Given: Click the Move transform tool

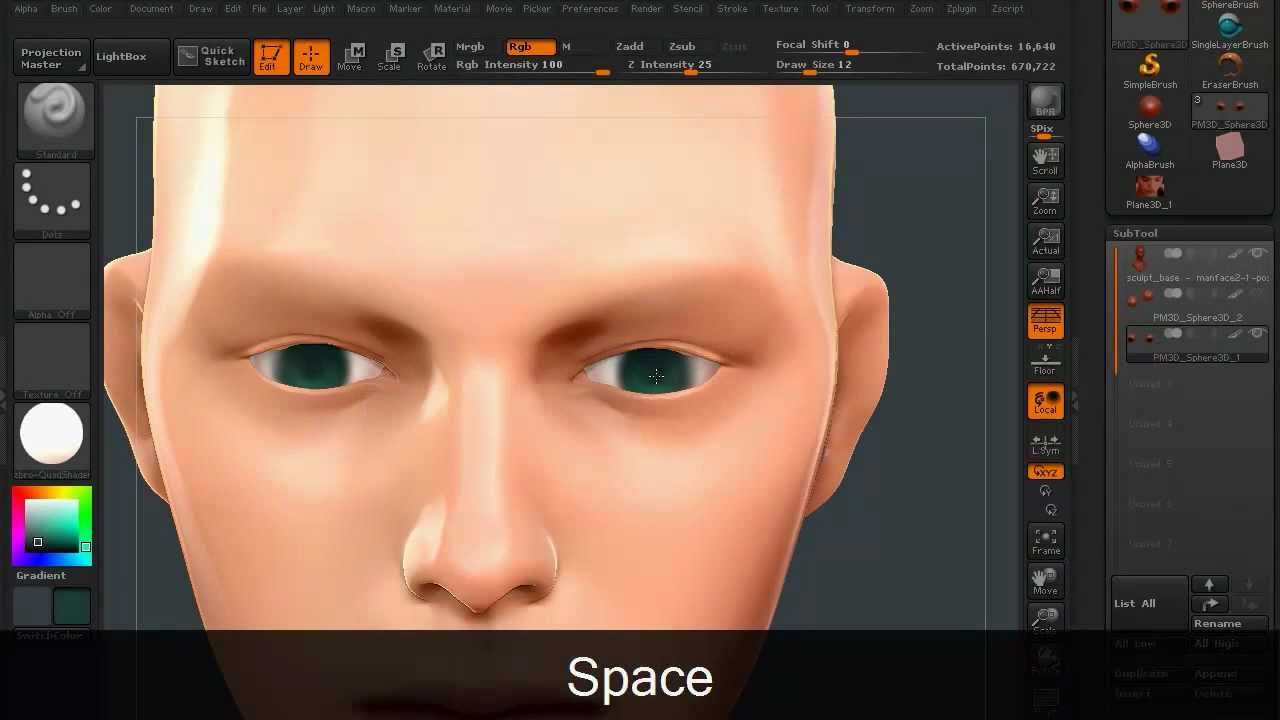Looking at the screenshot, I should (350, 57).
